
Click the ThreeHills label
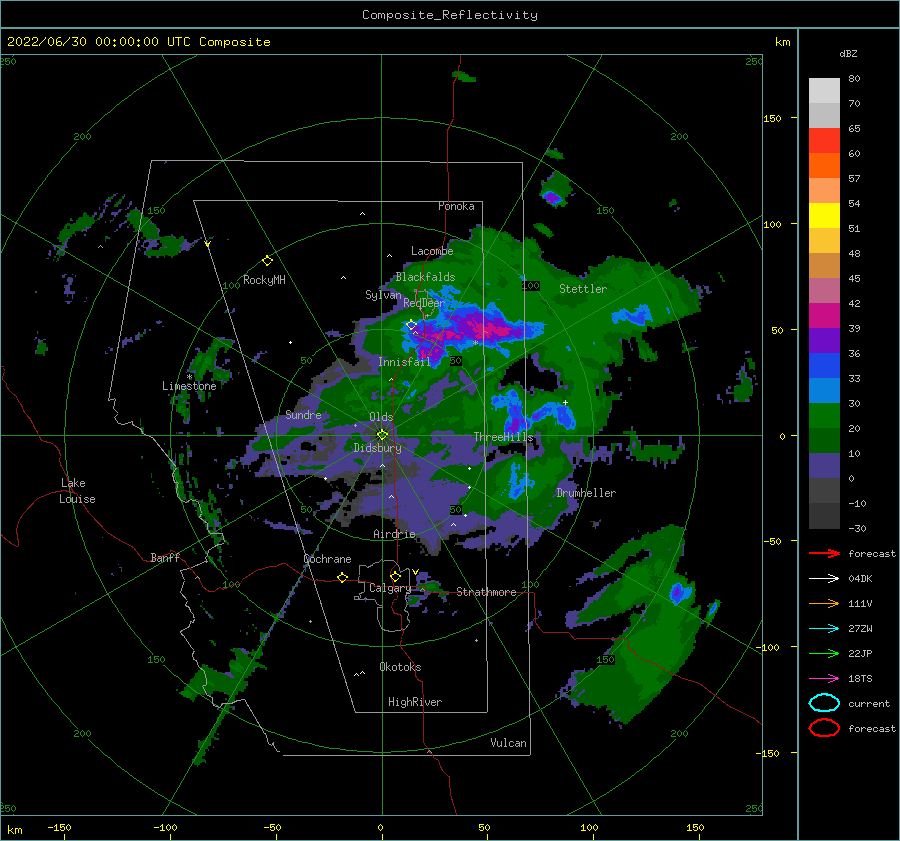pyautogui.click(x=503, y=437)
